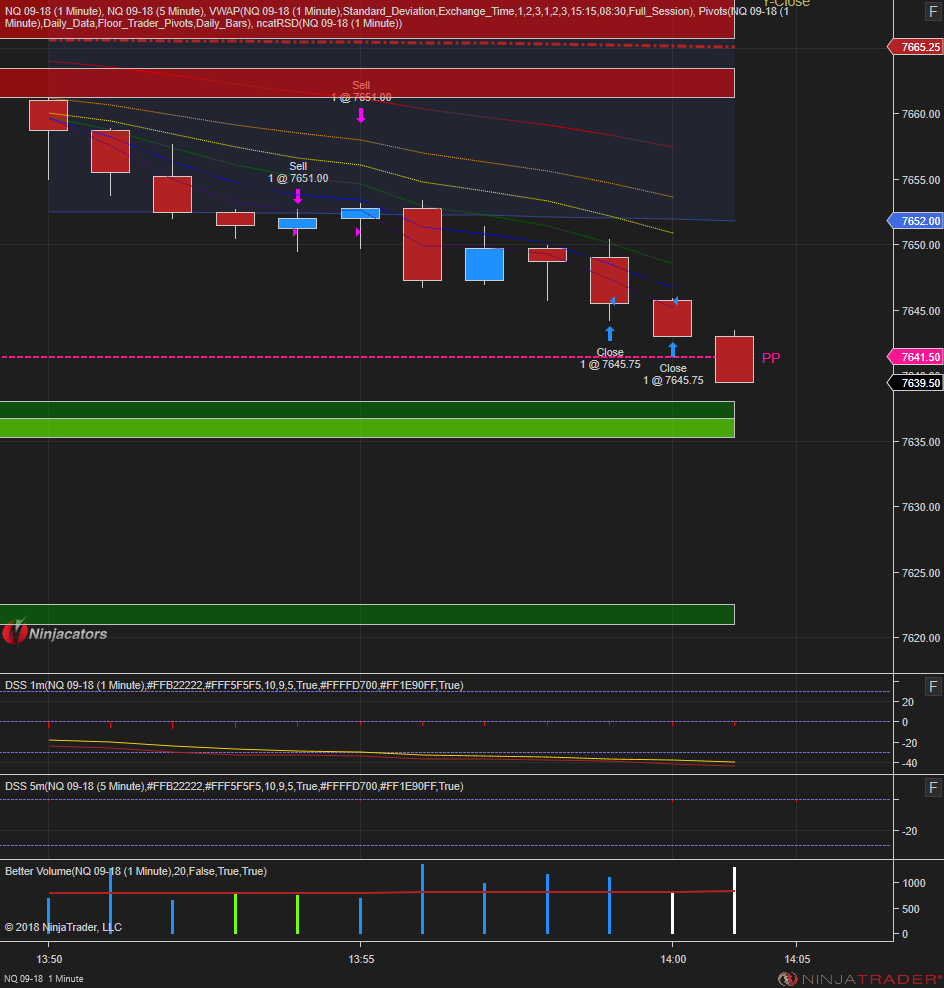
Task: Click the F button of the price panel
Action: click(933, 12)
